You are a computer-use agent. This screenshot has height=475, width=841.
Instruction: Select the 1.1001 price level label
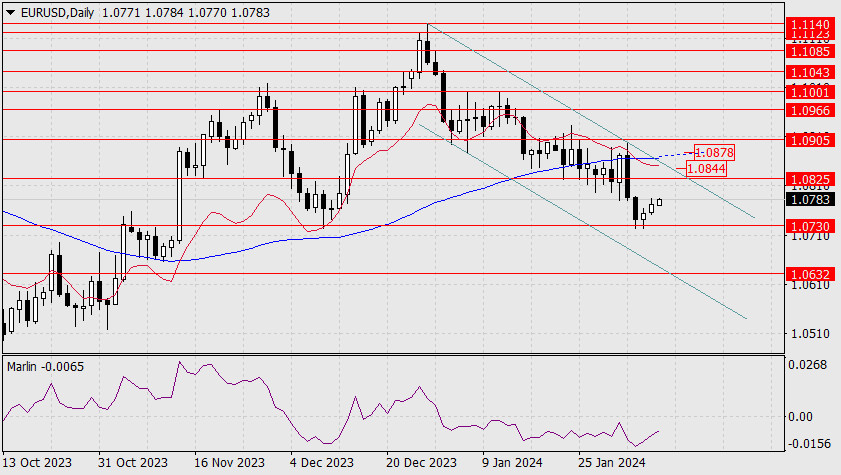click(x=810, y=92)
